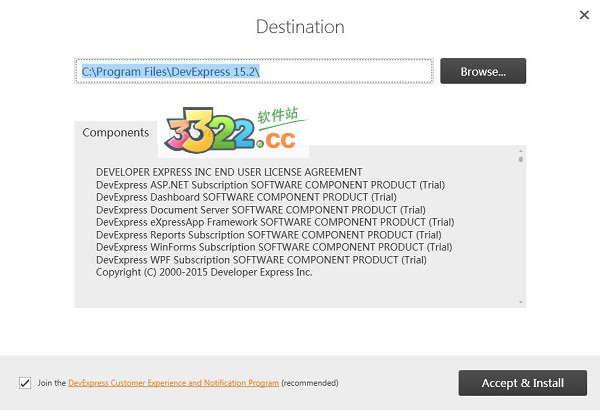This screenshot has width=600, height=410.
Task: Open the DevExpress Customer Experience Program link
Action: coord(173,383)
